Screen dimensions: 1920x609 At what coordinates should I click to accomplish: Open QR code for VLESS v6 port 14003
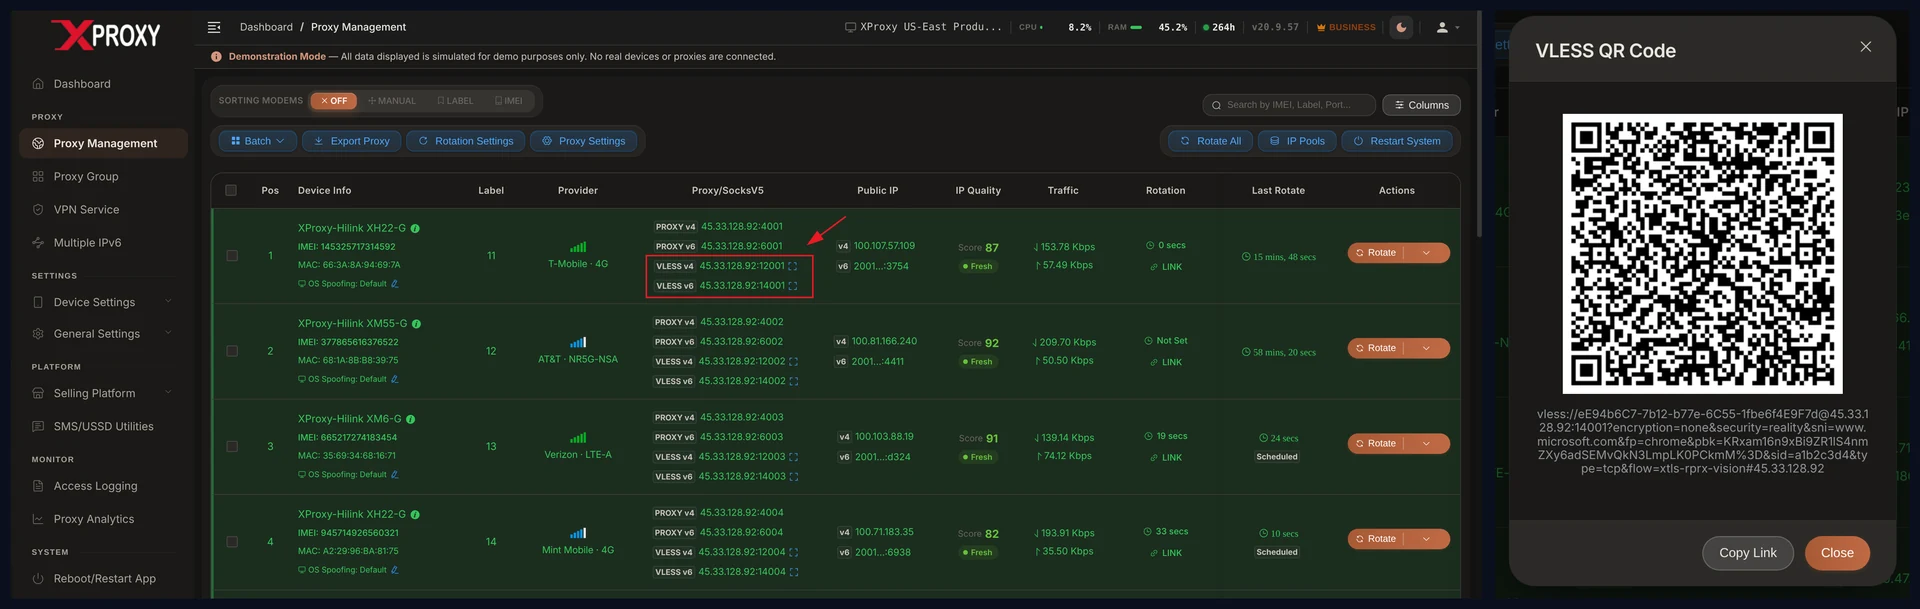point(794,477)
